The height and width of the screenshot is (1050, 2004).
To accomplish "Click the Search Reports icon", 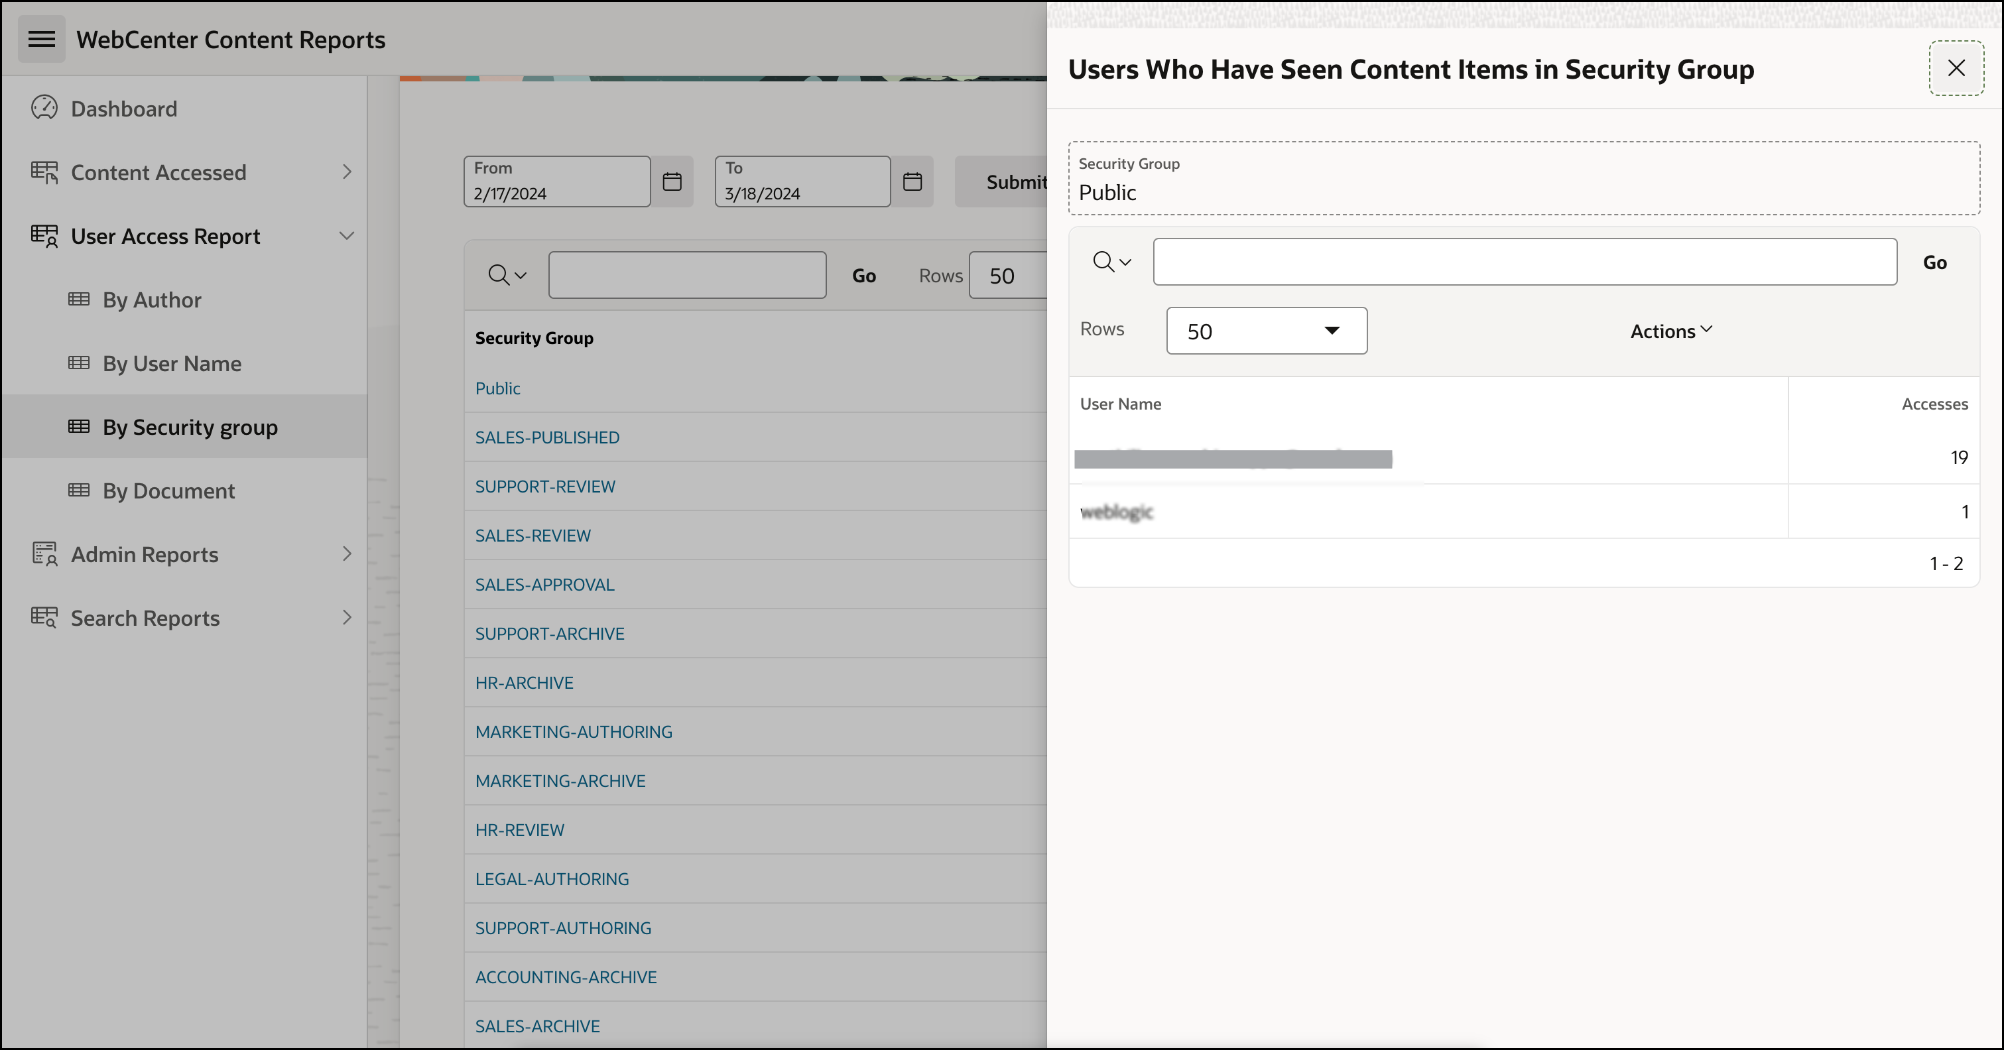I will pyautogui.click(x=44, y=618).
